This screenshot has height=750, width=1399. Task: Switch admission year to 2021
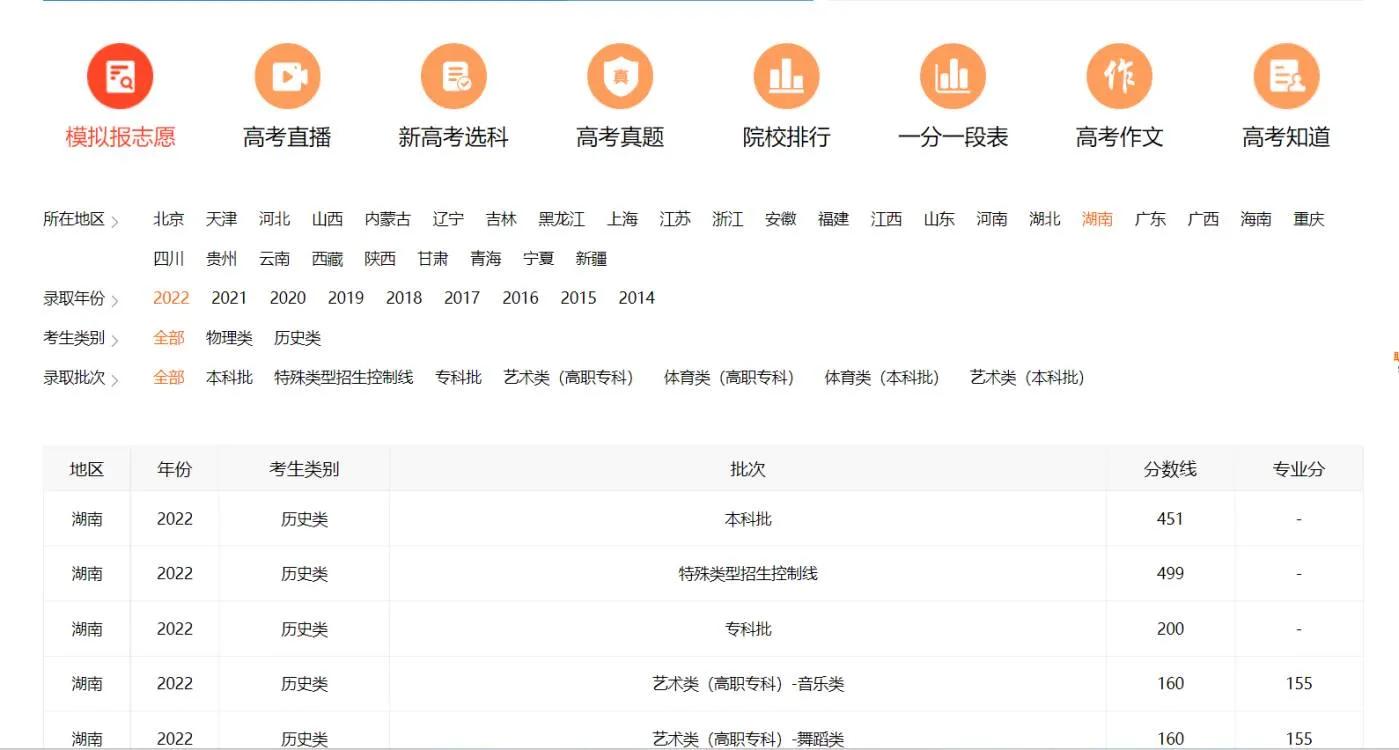click(x=229, y=297)
